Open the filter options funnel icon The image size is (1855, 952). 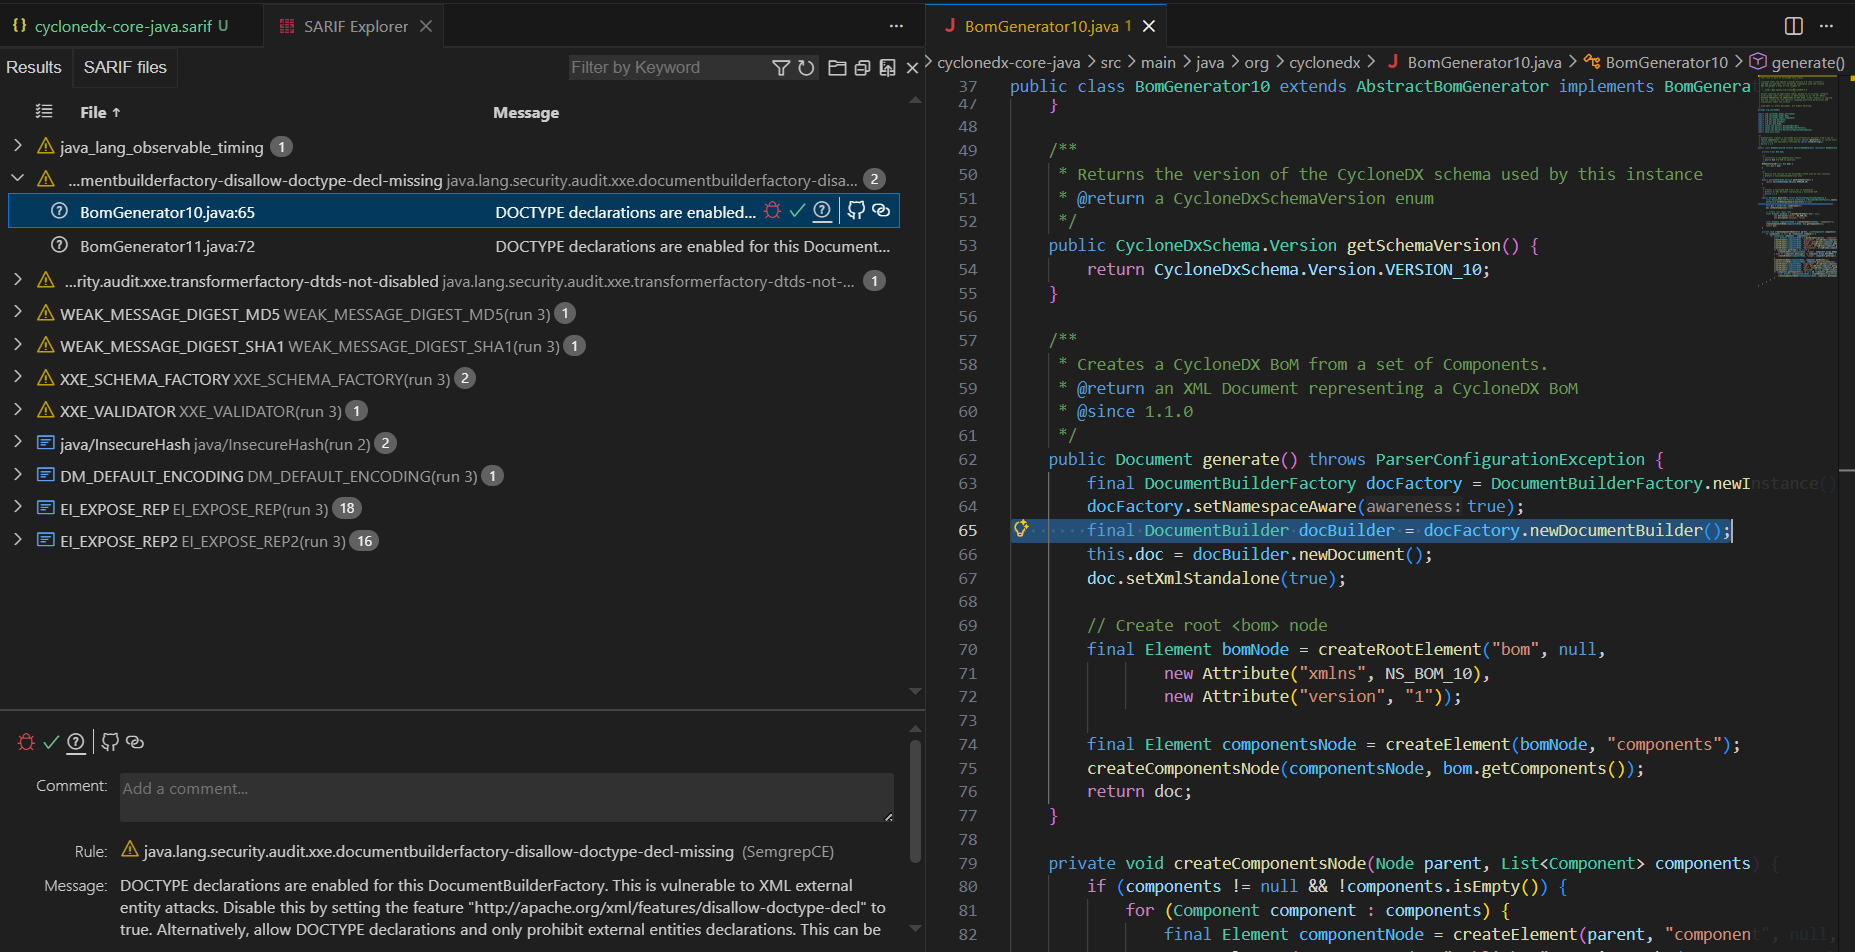781,68
